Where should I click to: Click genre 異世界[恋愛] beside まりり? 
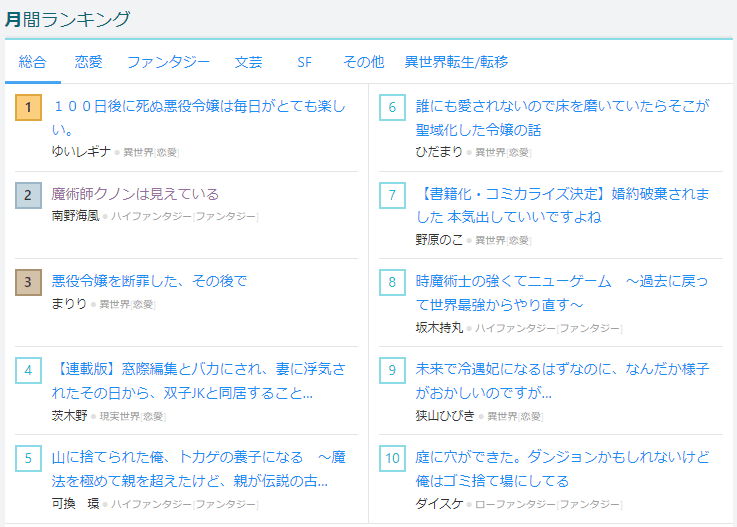coord(127,305)
